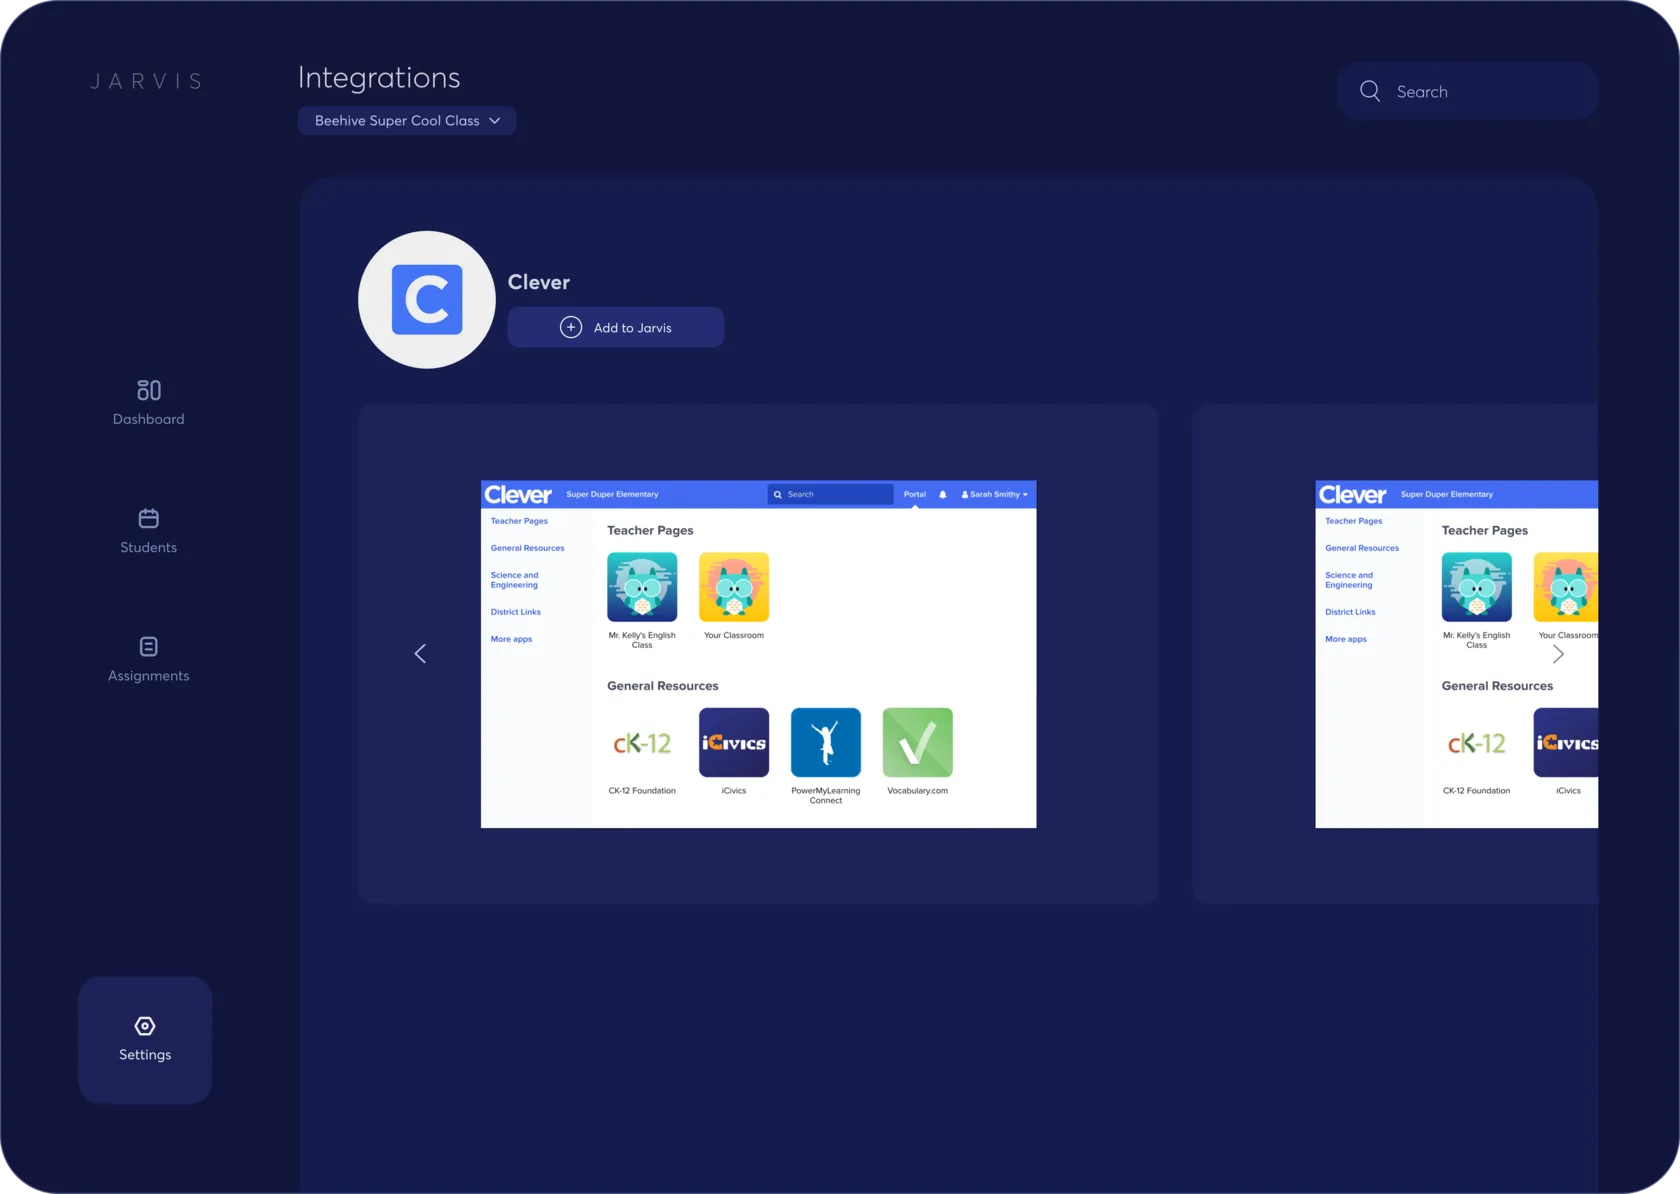Viewport: 1680px width, 1194px height.
Task: Click Teacher Pages heading in first screenshot
Action: point(650,530)
